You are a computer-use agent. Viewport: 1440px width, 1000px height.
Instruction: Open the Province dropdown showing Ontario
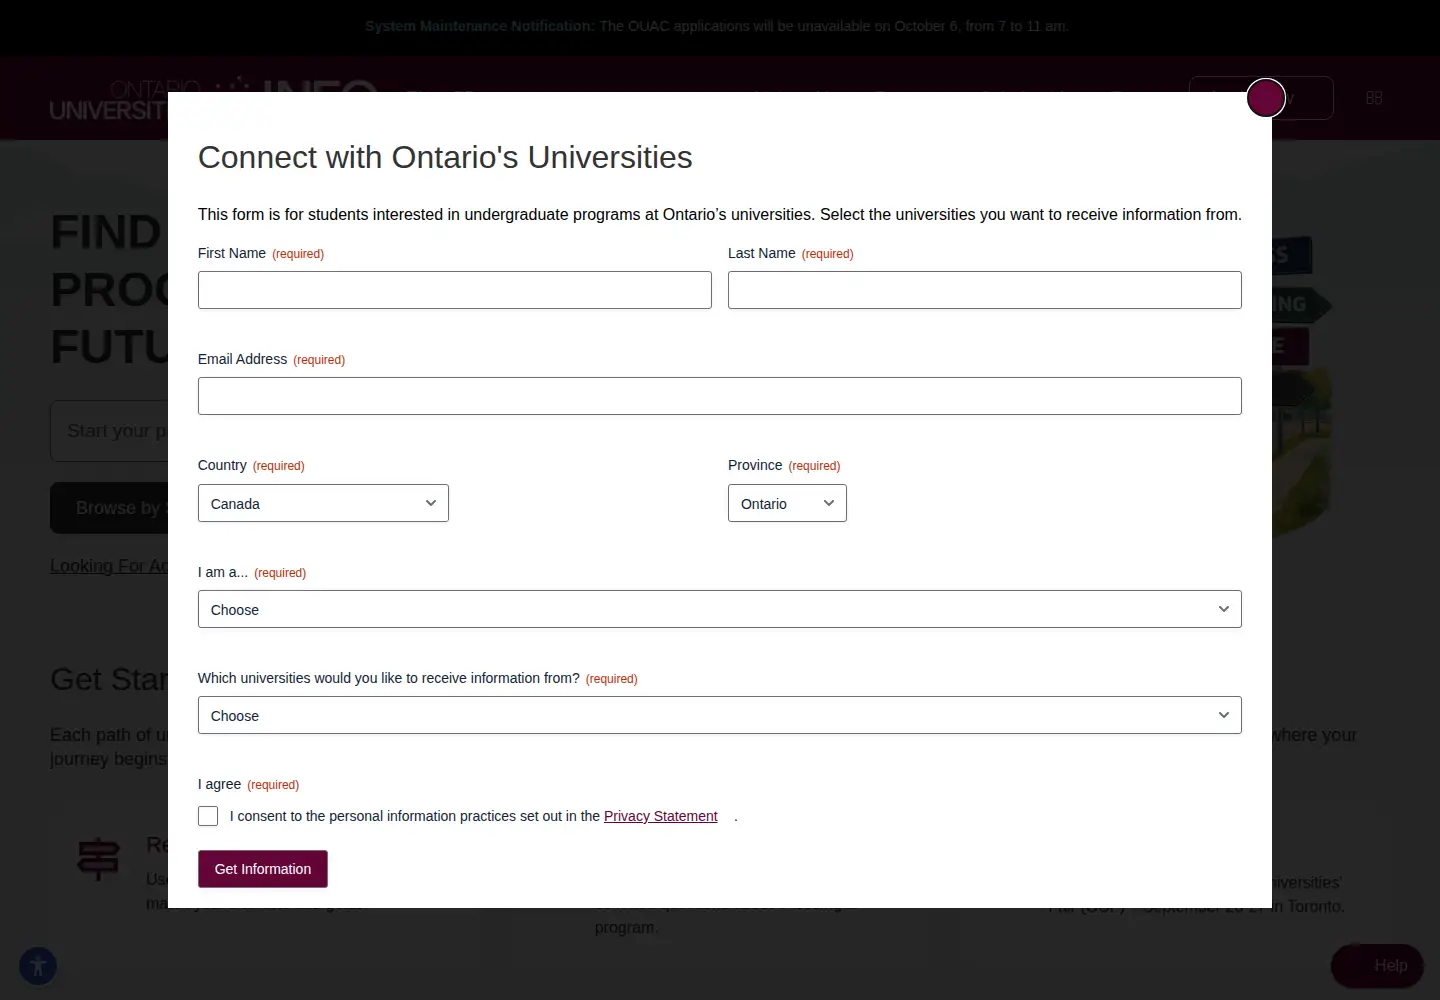tap(787, 503)
